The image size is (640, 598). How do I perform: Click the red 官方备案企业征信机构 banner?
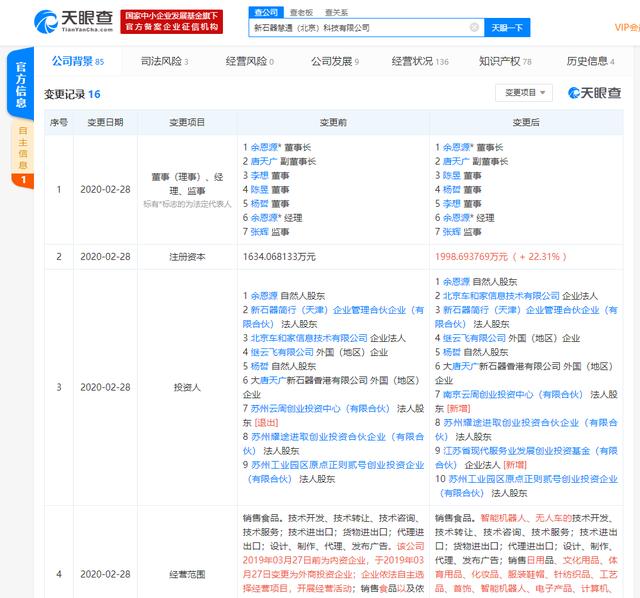coord(171,22)
